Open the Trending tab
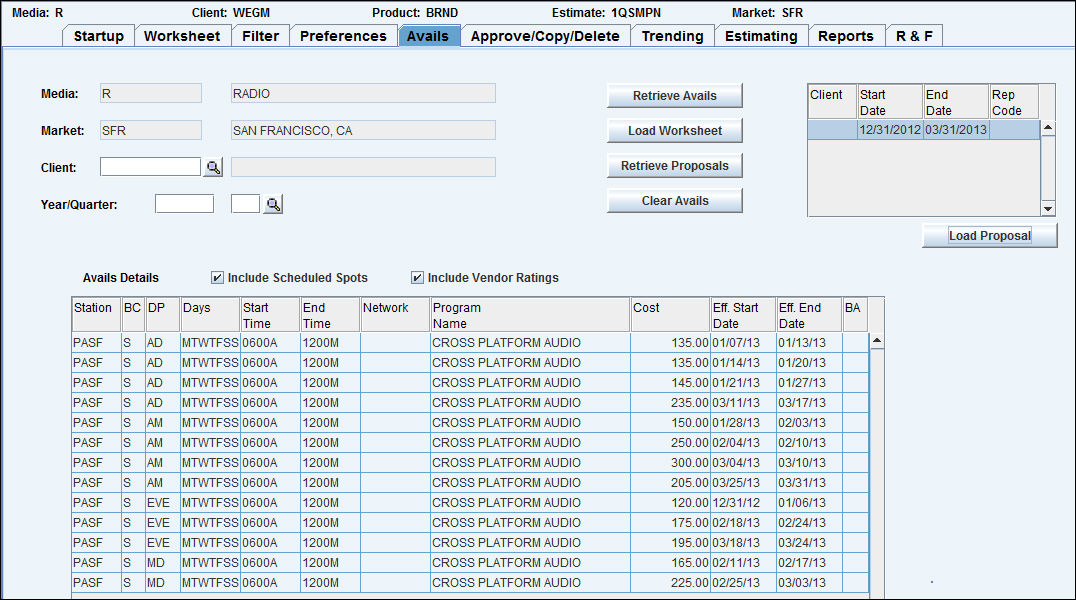Screen dimensions: 1076x600 (672, 36)
